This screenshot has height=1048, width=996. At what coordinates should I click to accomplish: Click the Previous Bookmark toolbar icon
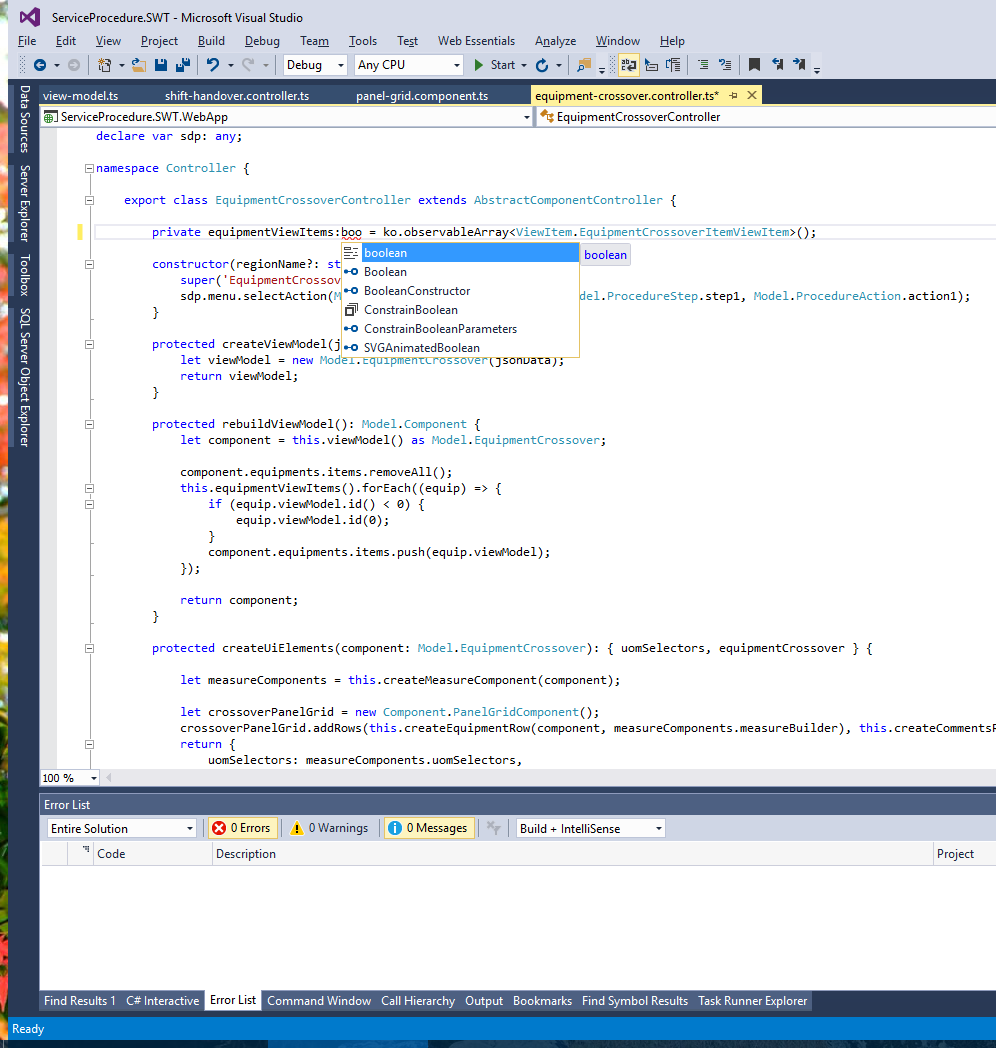(777, 65)
